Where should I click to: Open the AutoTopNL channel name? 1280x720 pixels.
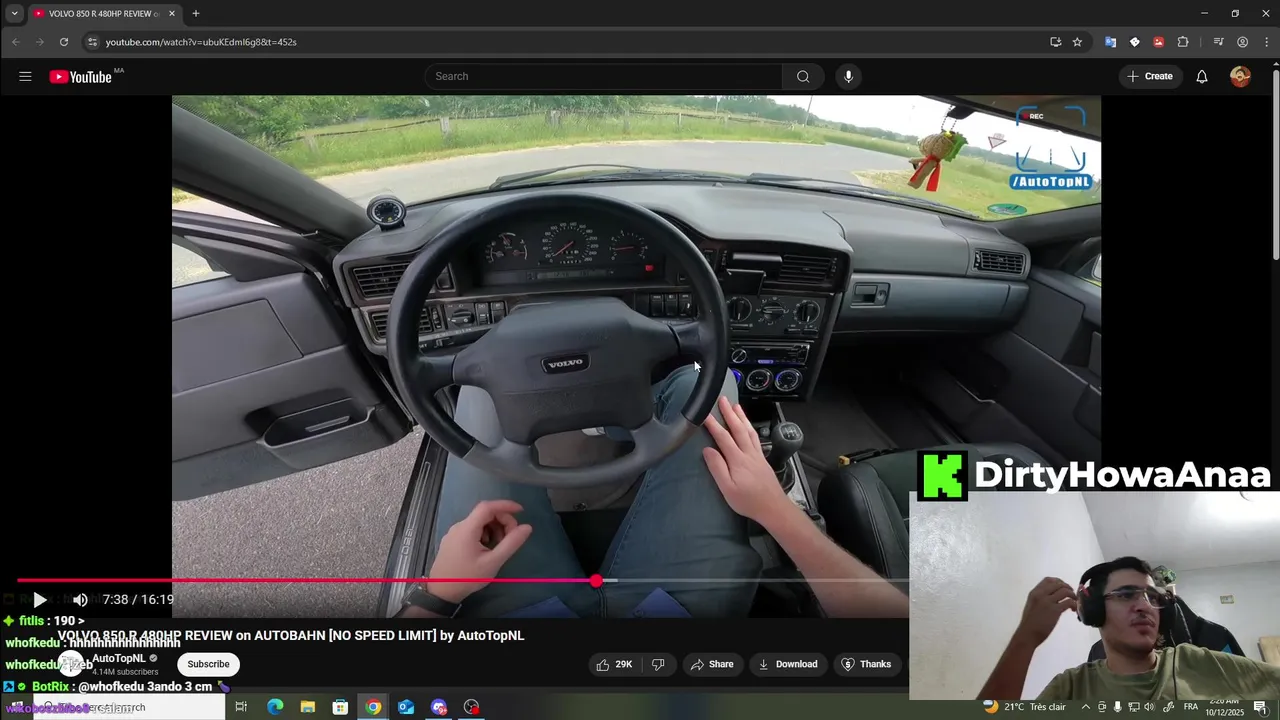(x=119, y=658)
